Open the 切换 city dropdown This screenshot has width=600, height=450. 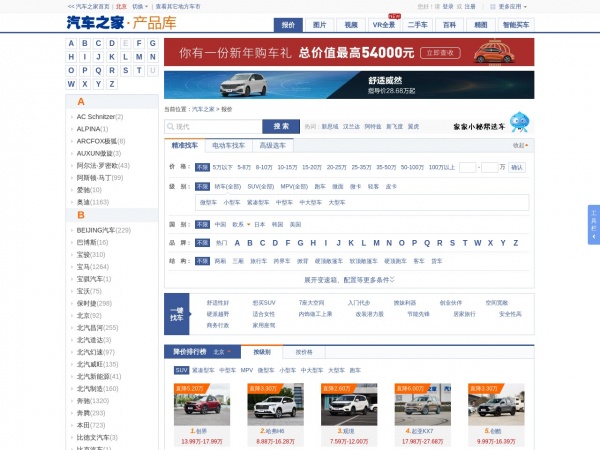pos(140,7)
